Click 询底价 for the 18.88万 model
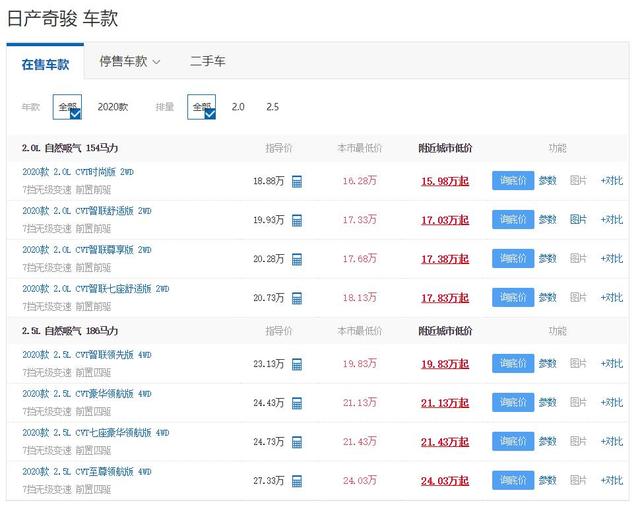This screenshot has height=507, width=640. pyautogui.click(x=513, y=180)
